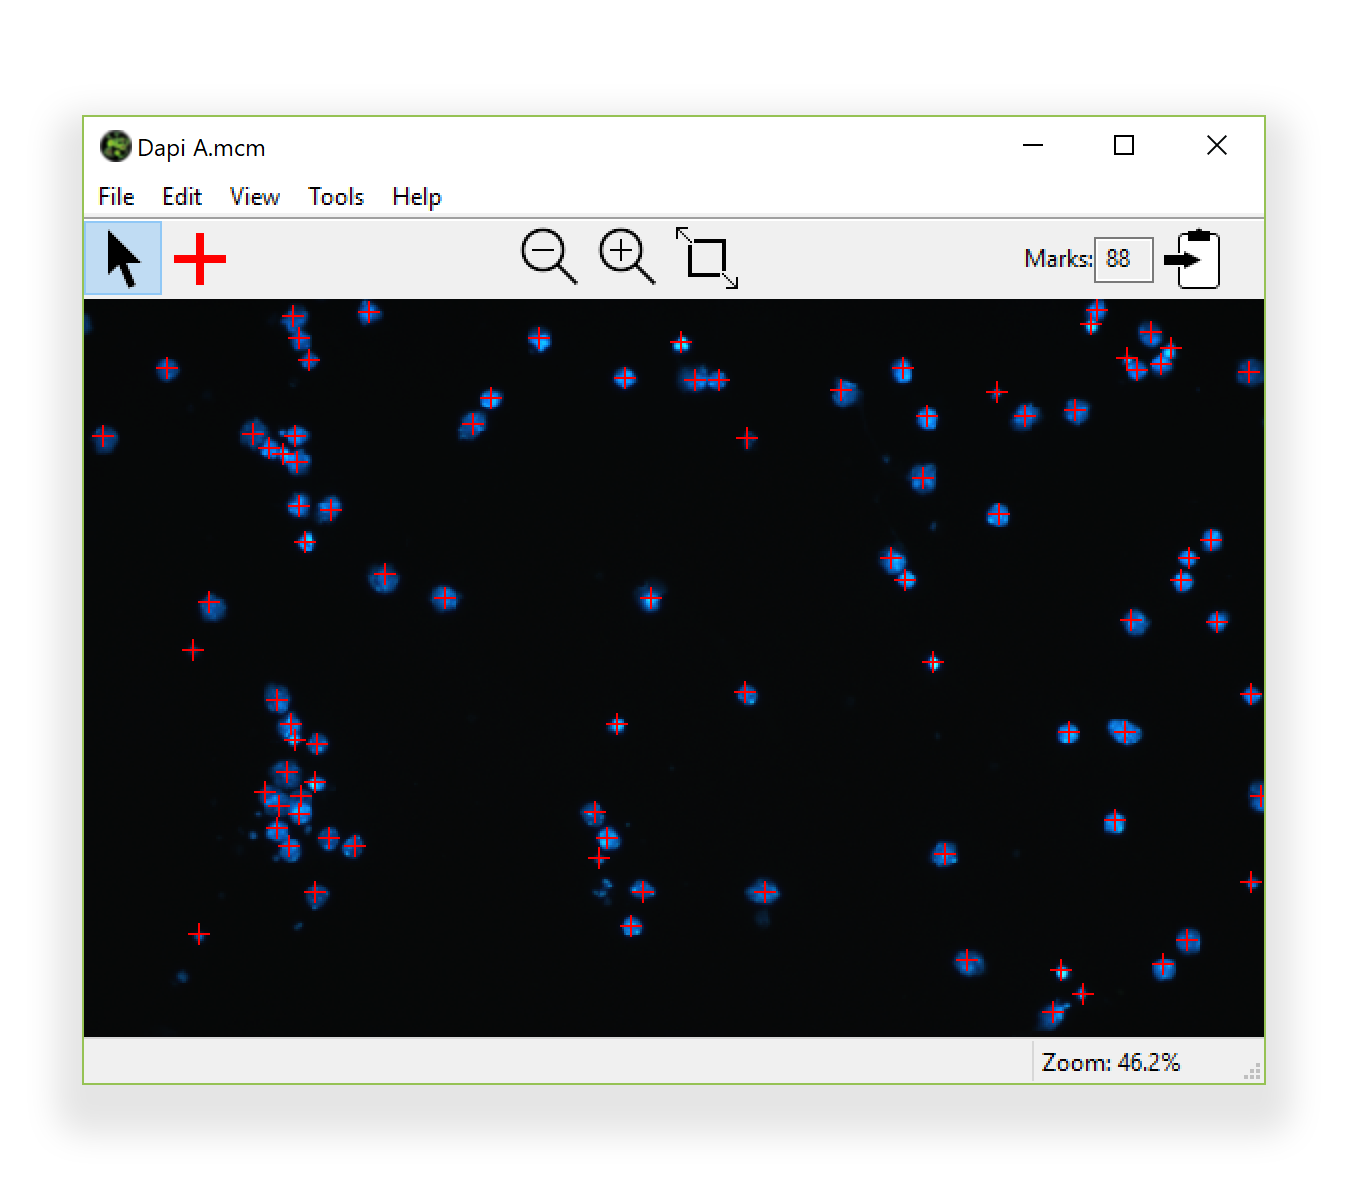Image resolution: width=1348 pixels, height=1200 pixels.
Task: Open the Edit menu
Action: (x=182, y=197)
